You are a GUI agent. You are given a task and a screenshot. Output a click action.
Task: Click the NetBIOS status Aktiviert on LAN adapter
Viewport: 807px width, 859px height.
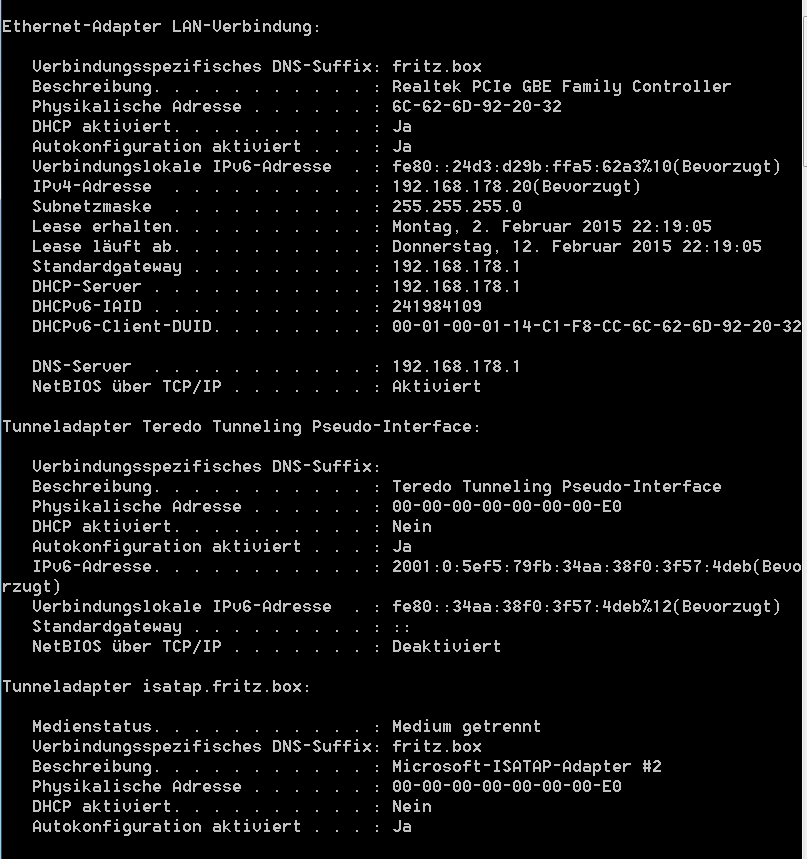pos(436,386)
